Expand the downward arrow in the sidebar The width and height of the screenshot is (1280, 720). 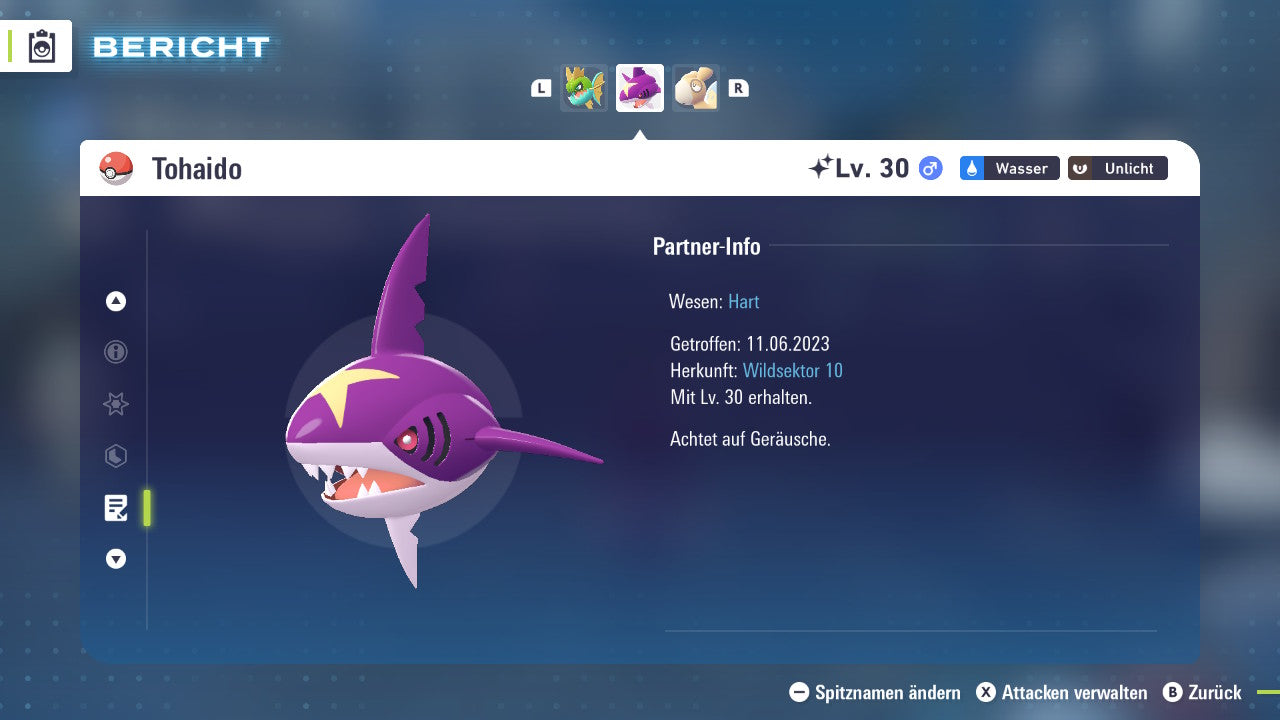tap(115, 559)
